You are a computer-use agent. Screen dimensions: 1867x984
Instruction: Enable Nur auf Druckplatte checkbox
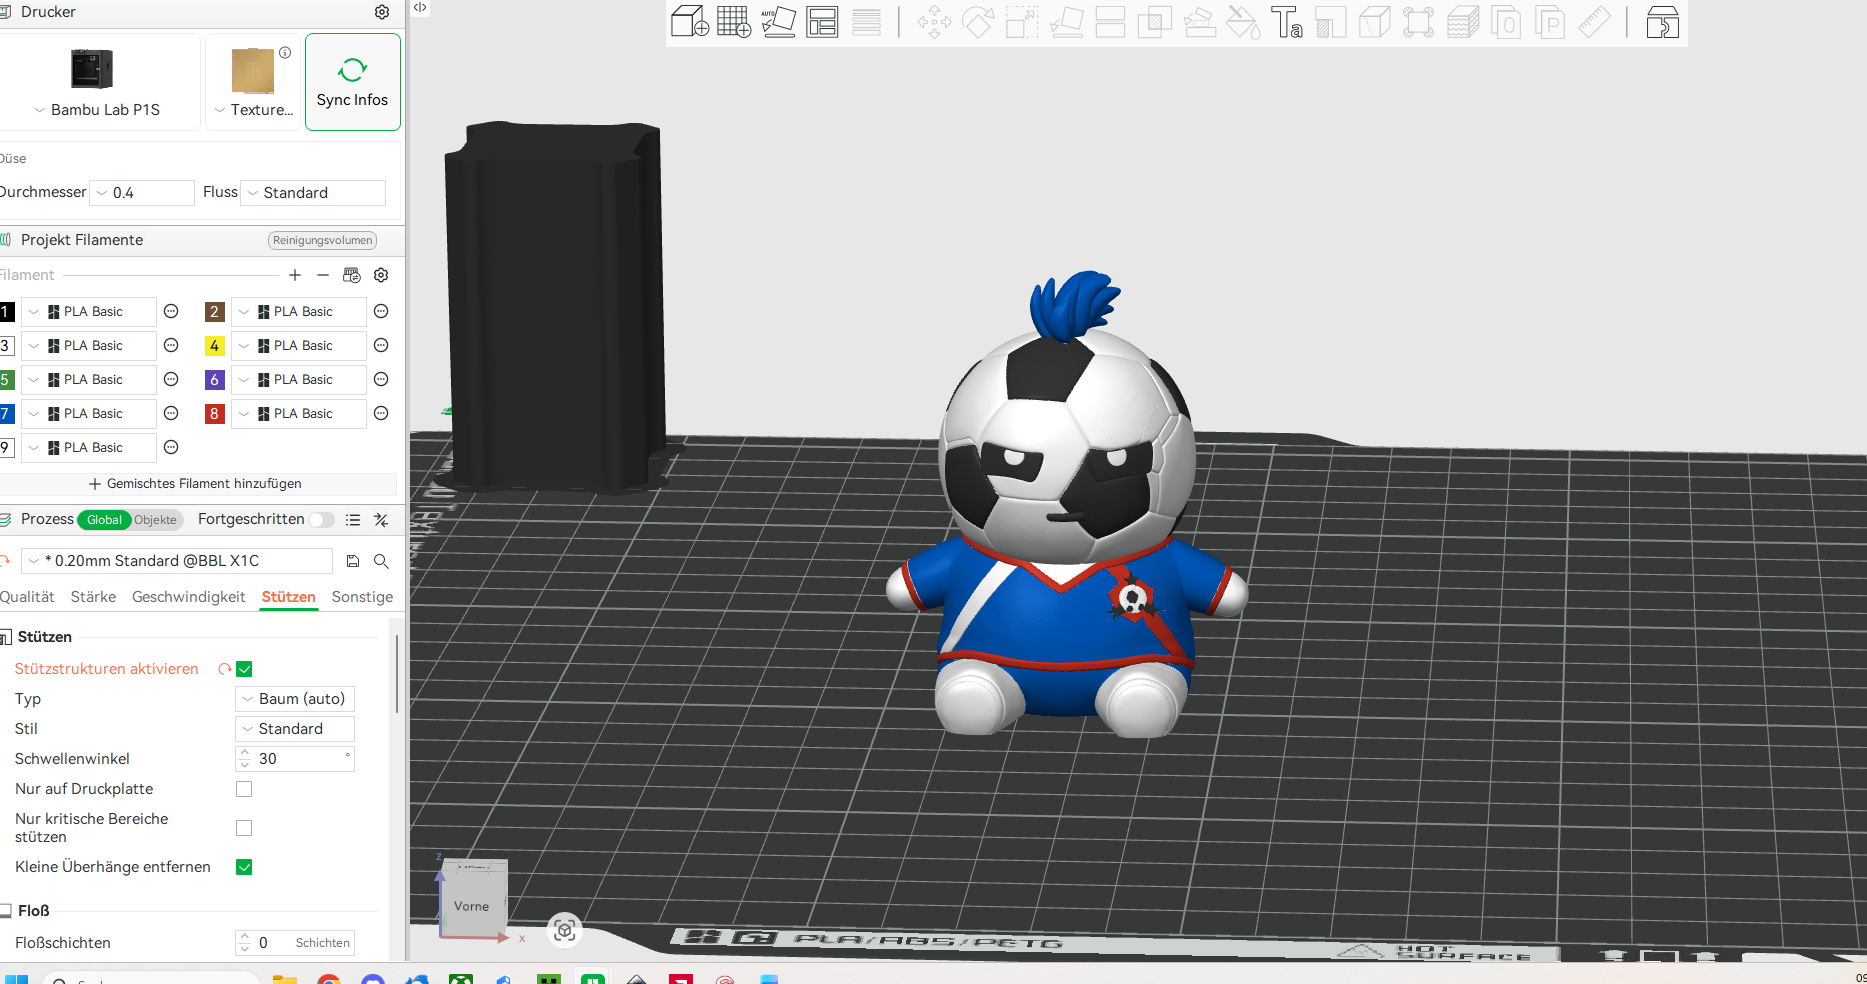click(x=244, y=789)
